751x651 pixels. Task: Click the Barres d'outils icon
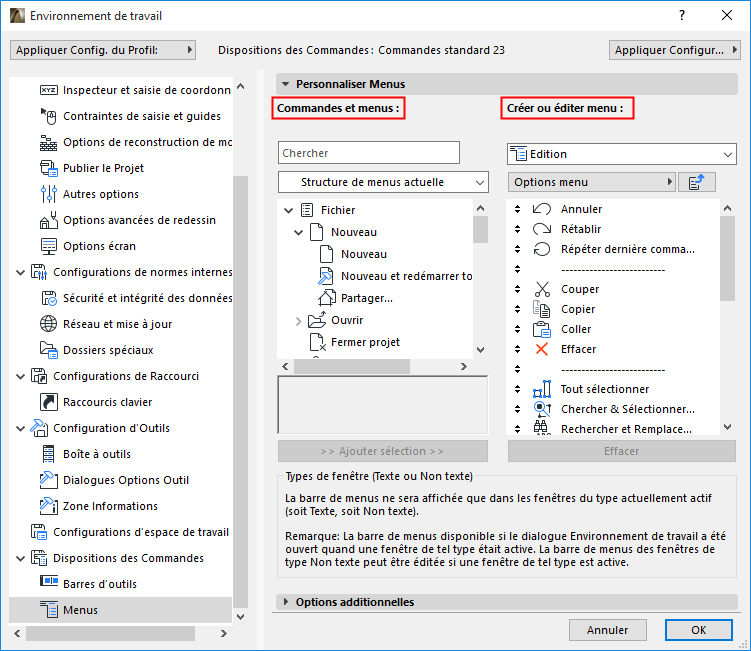click(48, 581)
